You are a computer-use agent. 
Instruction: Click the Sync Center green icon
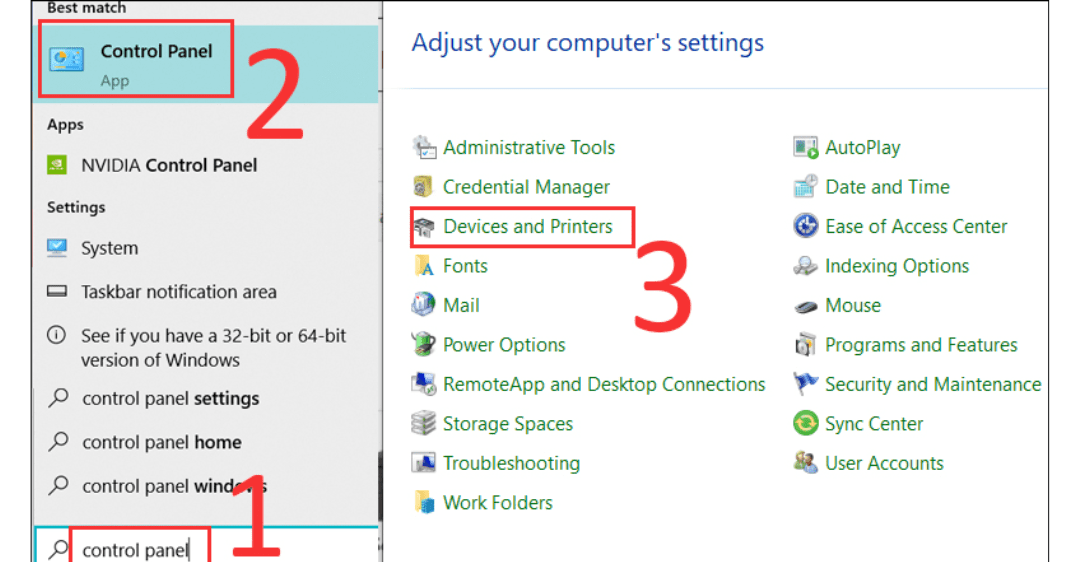[806, 424]
